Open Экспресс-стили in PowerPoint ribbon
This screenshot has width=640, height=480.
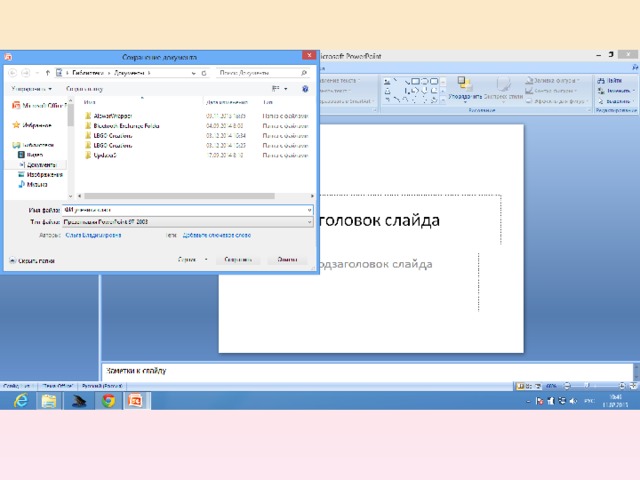503,90
